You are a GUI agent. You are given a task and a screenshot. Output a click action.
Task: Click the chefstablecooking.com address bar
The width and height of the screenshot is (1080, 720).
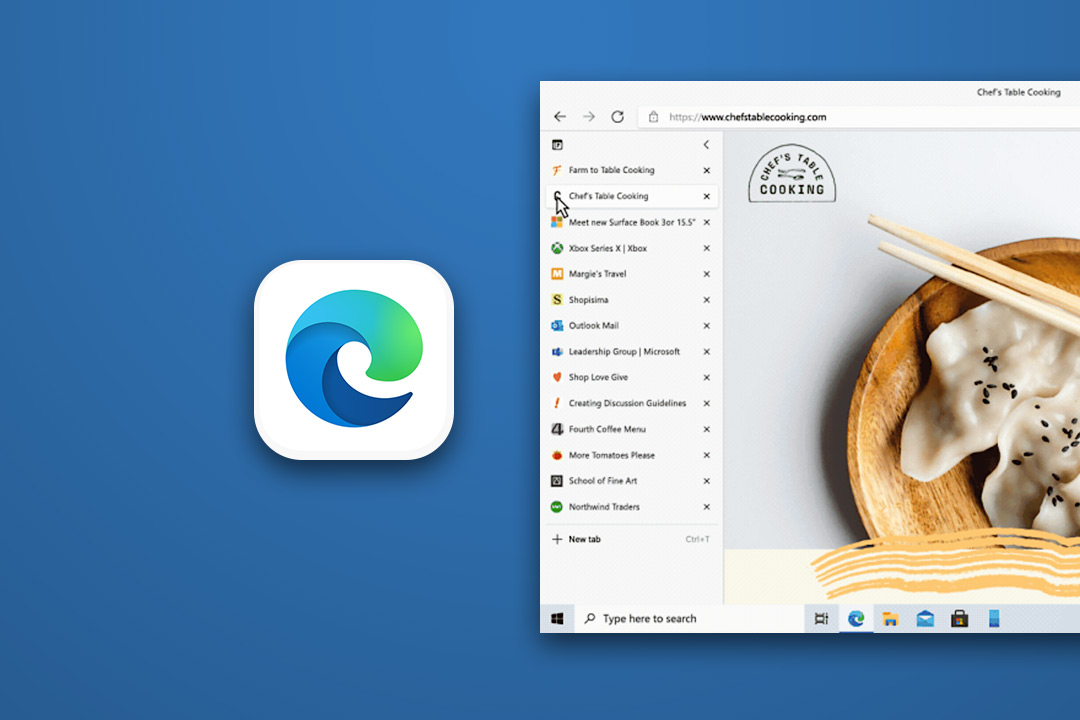pyautogui.click(x=858, y=117)
